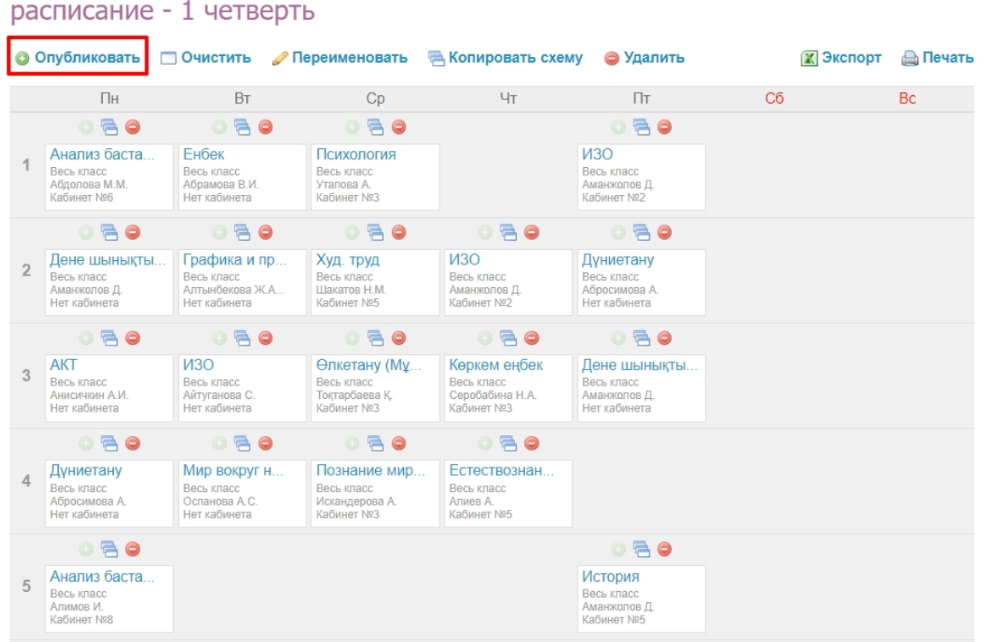Click green add icon above Monday's АКТ lesson
988x642 pixels.
tap(86, 338)
